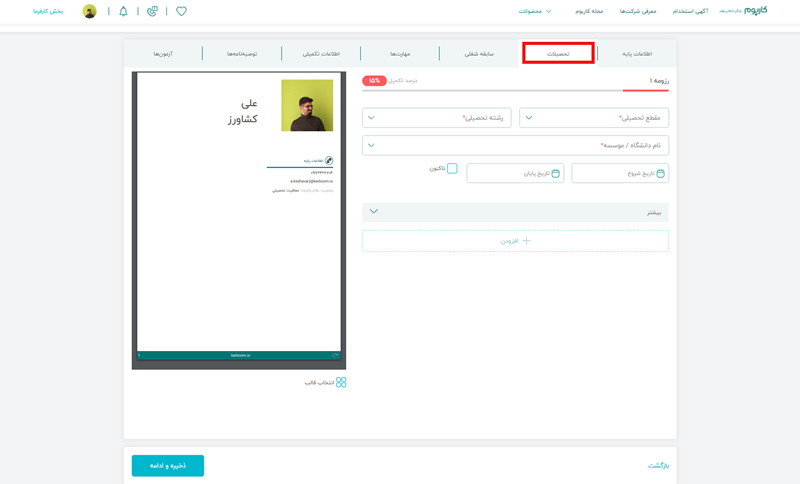The height and width of the screenshot is (484, 800).
Task: Click the start date calendar icon
Action: pos(660,173)
